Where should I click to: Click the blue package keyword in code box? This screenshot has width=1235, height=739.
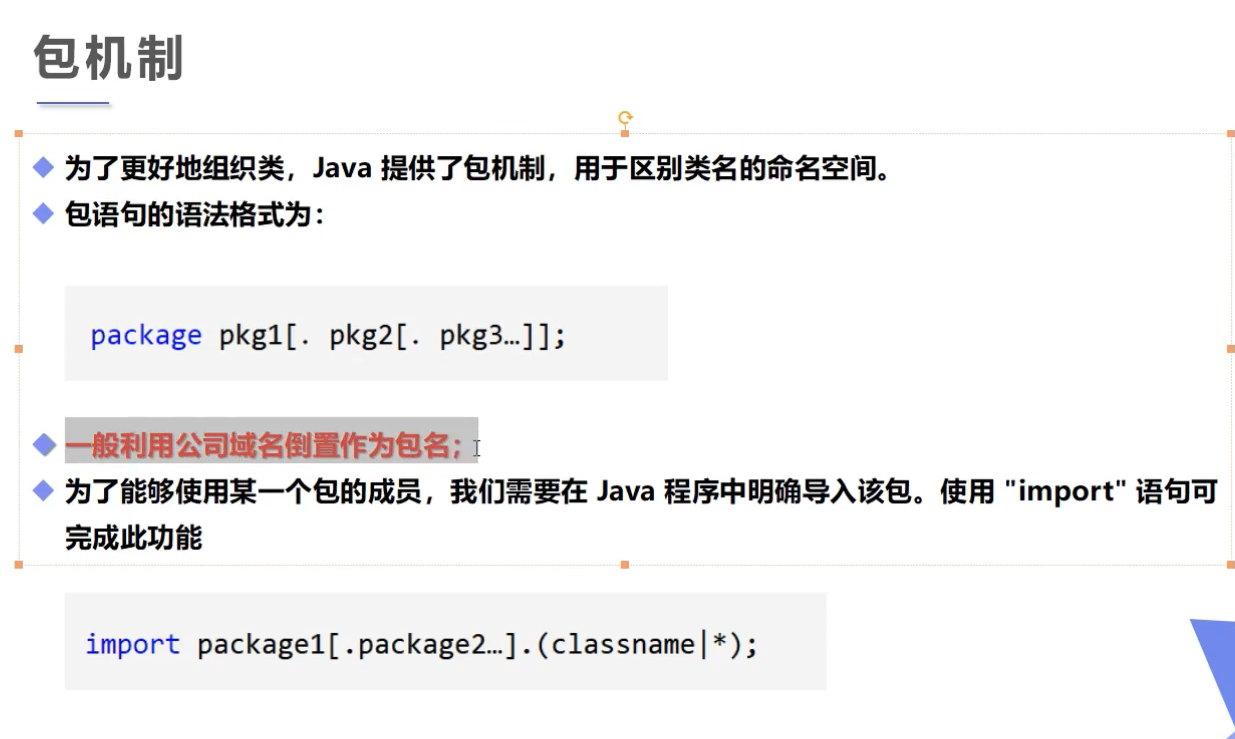(146, 336)
